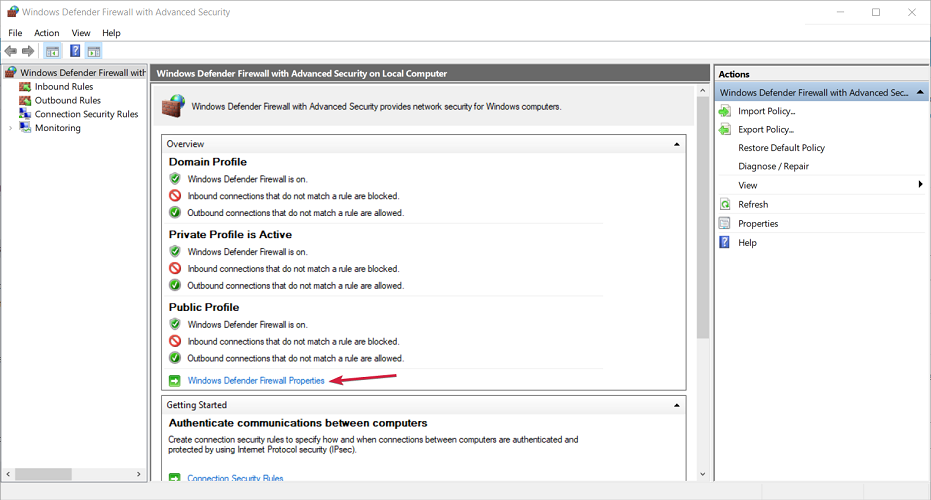Choose Diagnose / Repair action

click(x=773, y=166)
